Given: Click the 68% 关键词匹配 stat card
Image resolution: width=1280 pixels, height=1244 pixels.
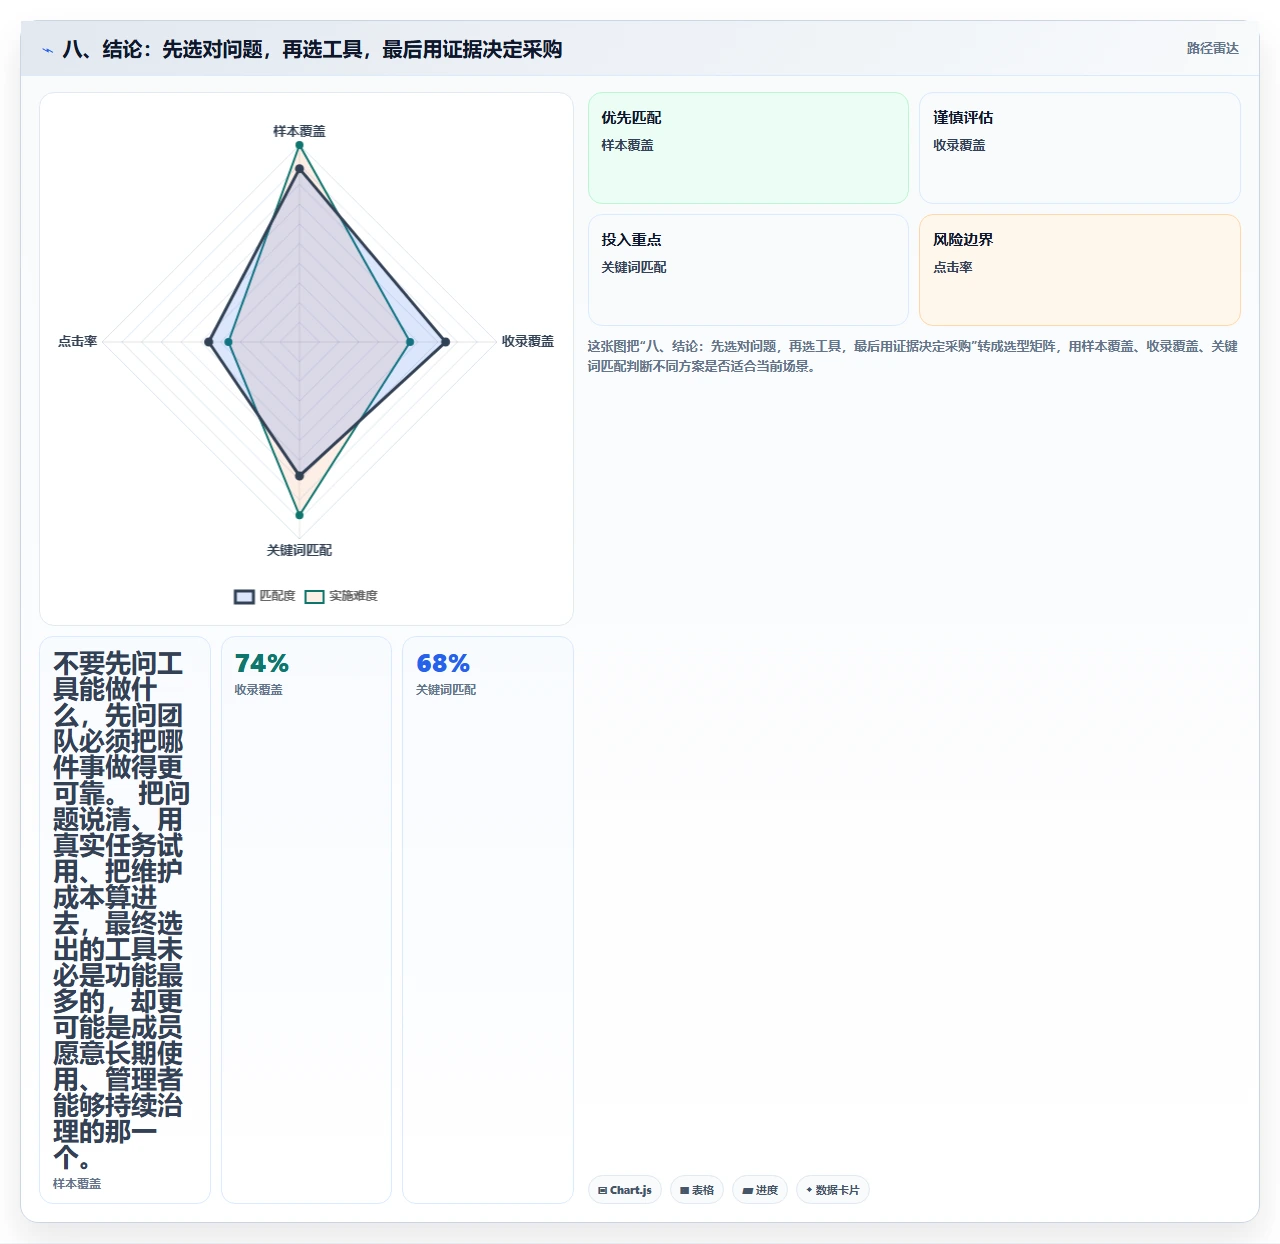Looking at the screenshot, I should coord(488,920).
